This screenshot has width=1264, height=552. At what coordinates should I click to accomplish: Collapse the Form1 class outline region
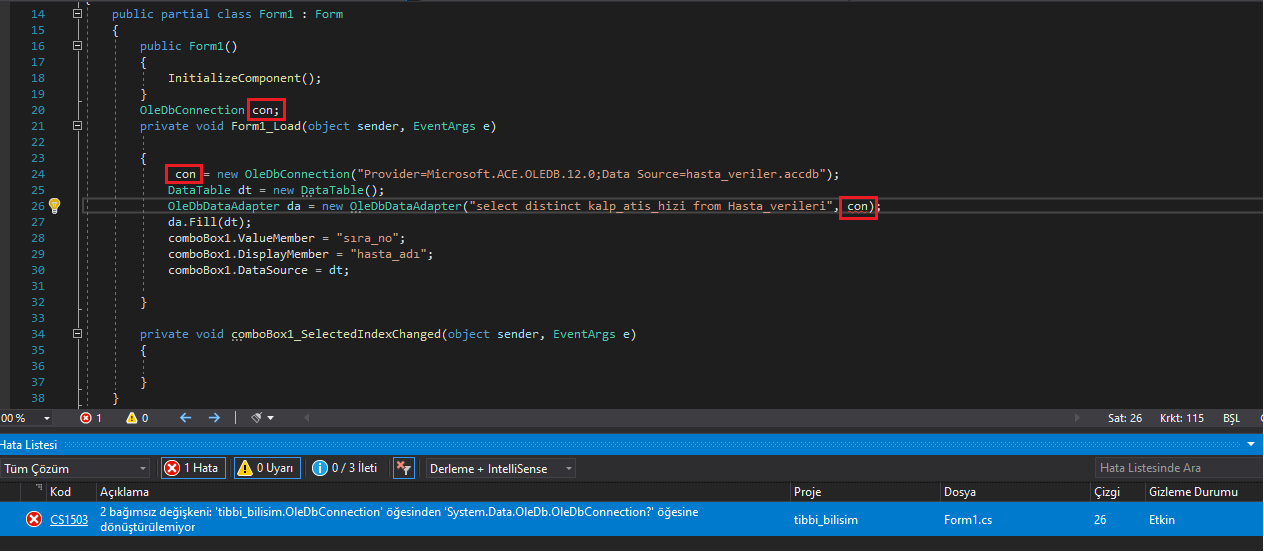tap(78, 14)
